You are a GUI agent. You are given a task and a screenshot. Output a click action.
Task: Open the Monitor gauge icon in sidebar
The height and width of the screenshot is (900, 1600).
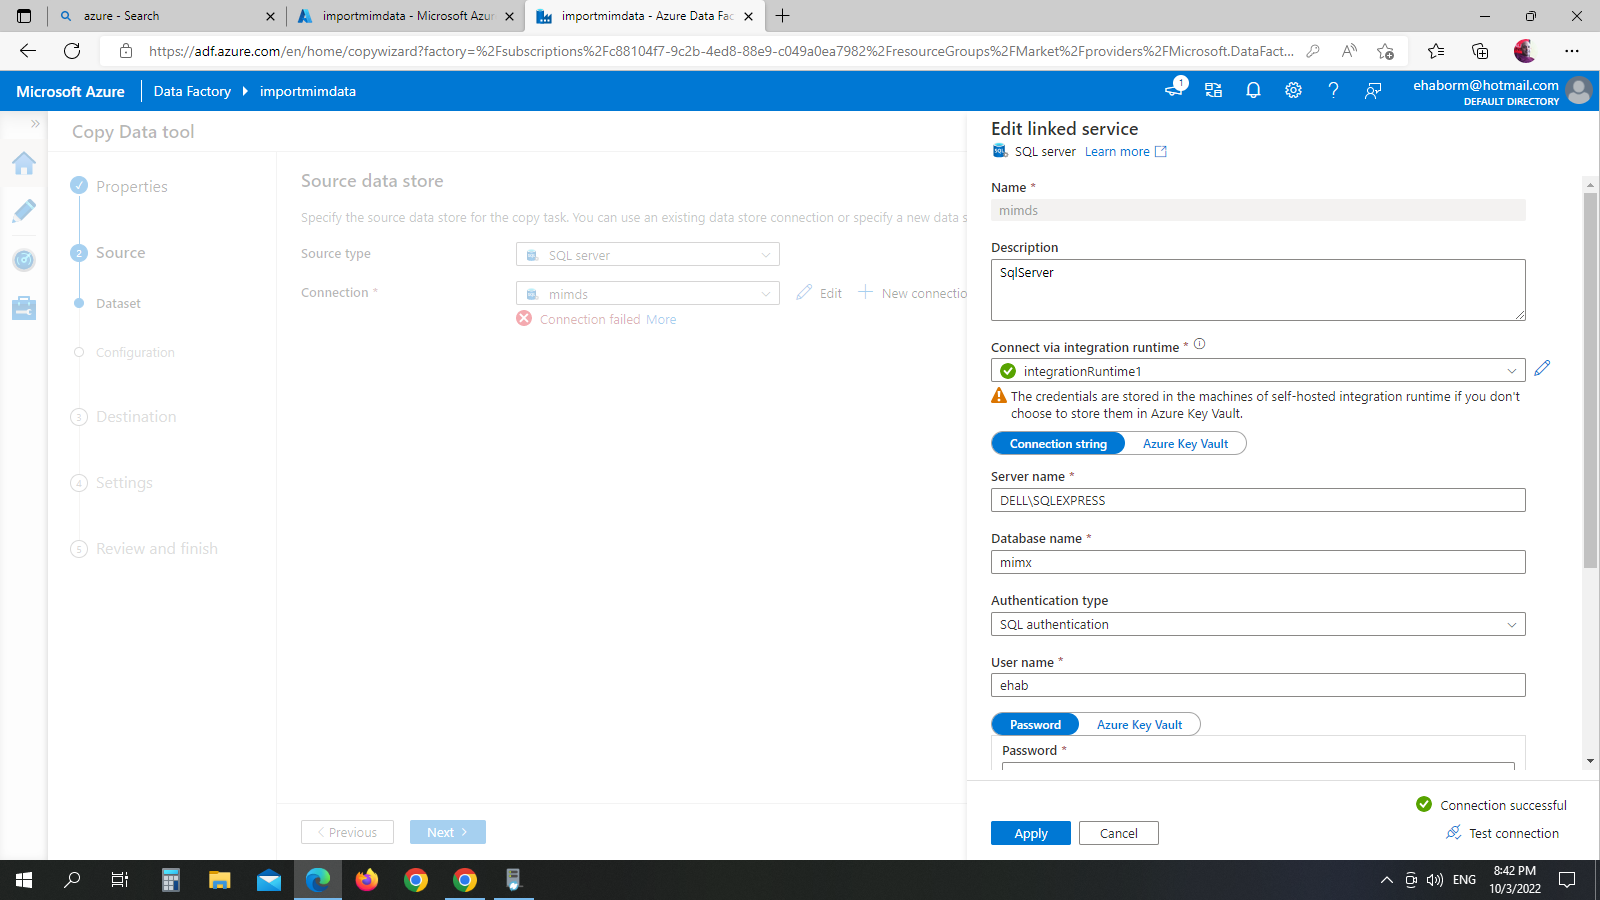[24, 260]
